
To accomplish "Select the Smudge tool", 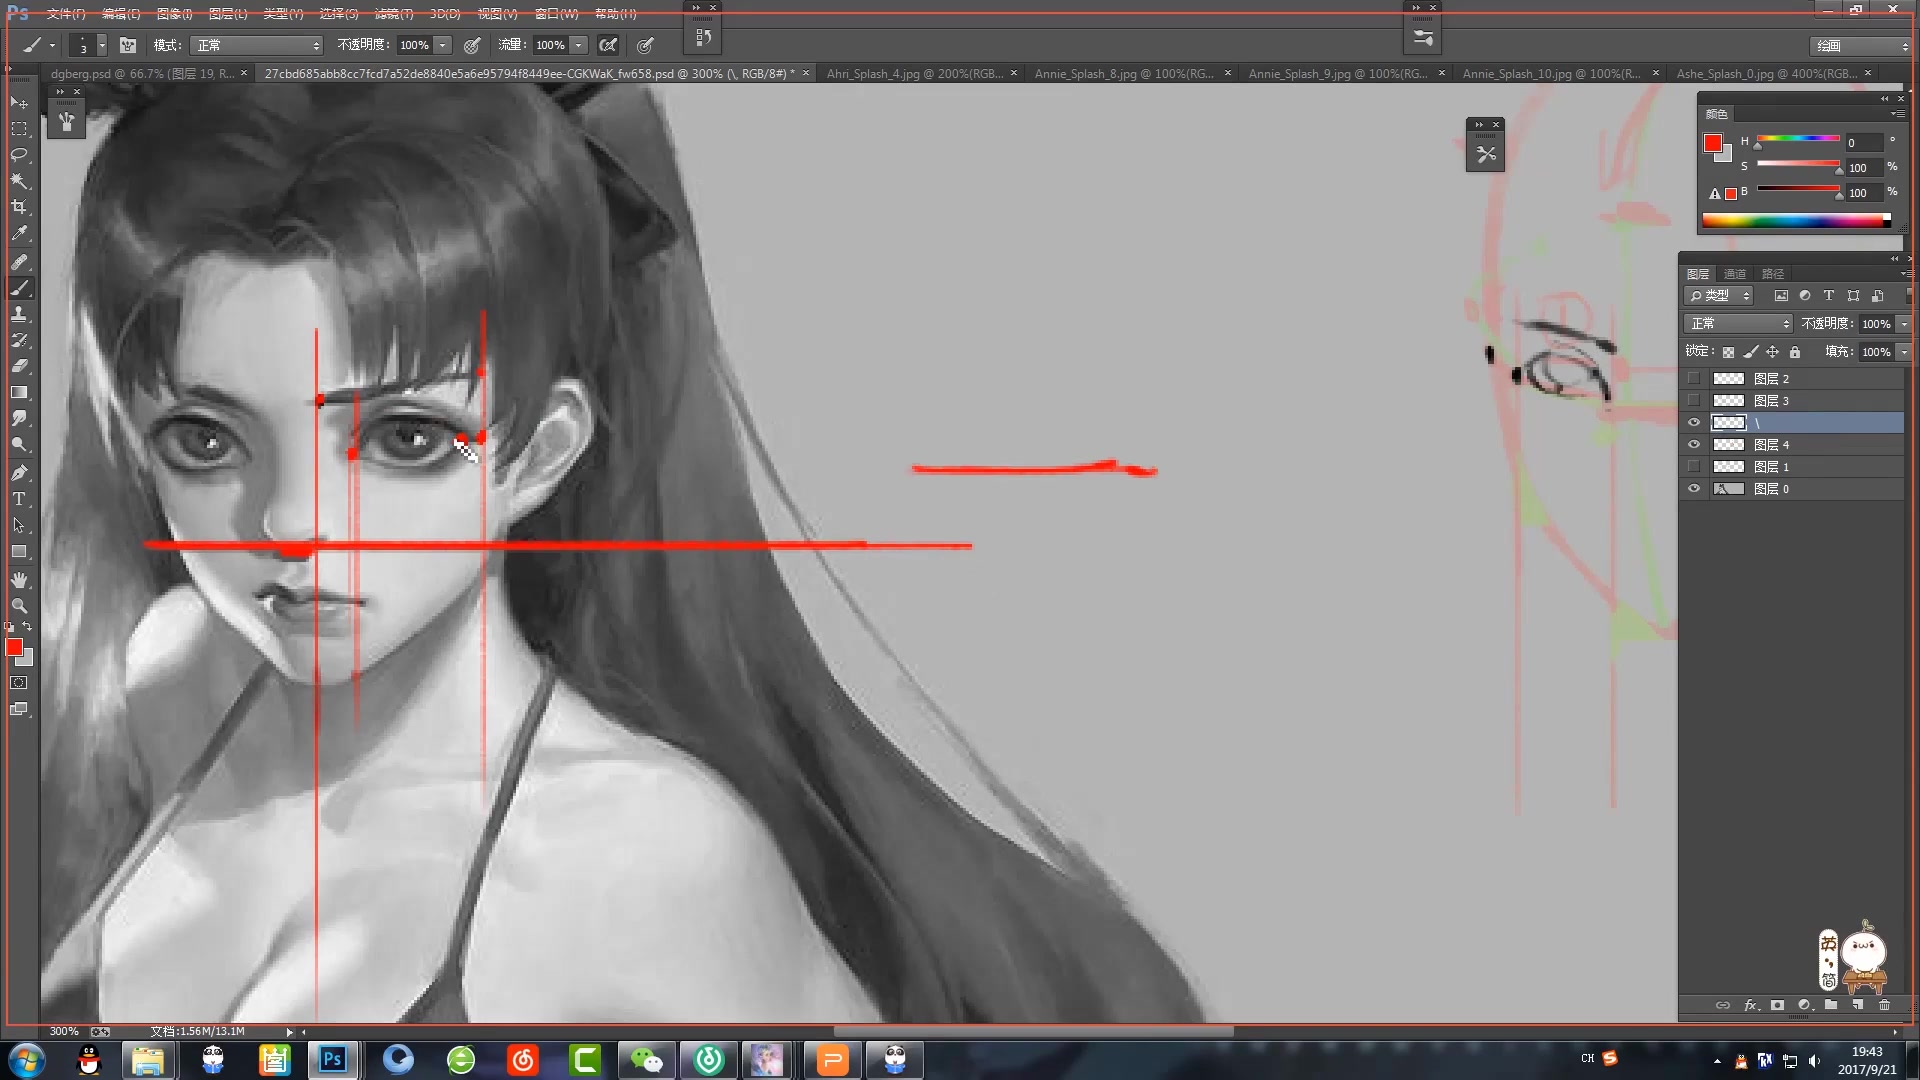I will [x=19, y=418].
